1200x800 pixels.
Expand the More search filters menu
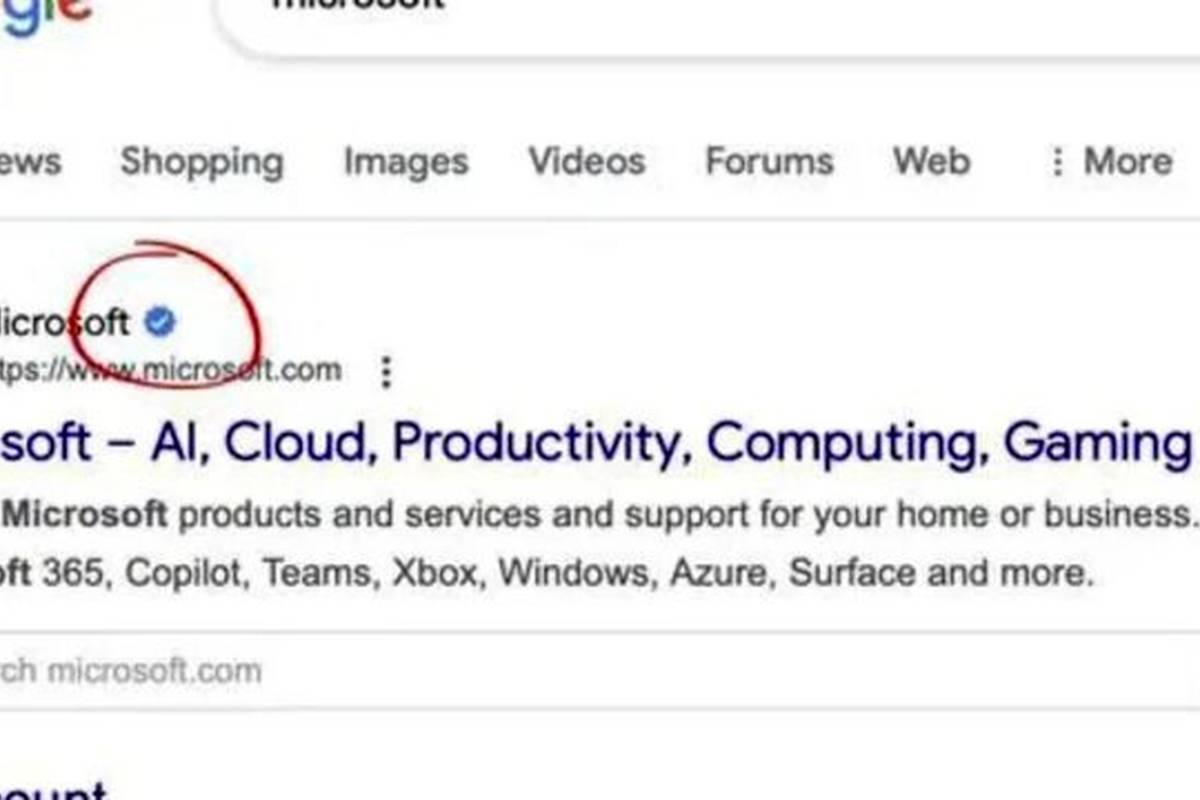[x=1110, y=162]
